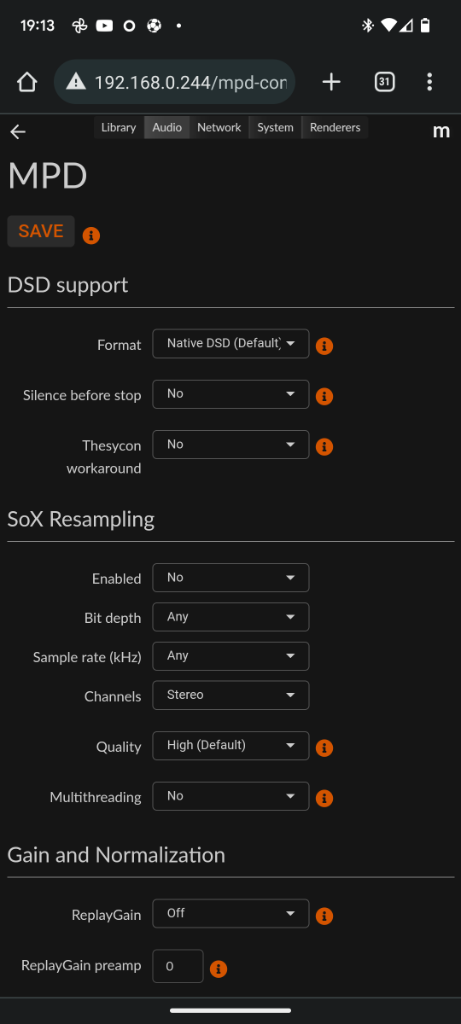Open the Bit depth dropdown
This screenshot has width=461, height=1024.
[230, 617]
